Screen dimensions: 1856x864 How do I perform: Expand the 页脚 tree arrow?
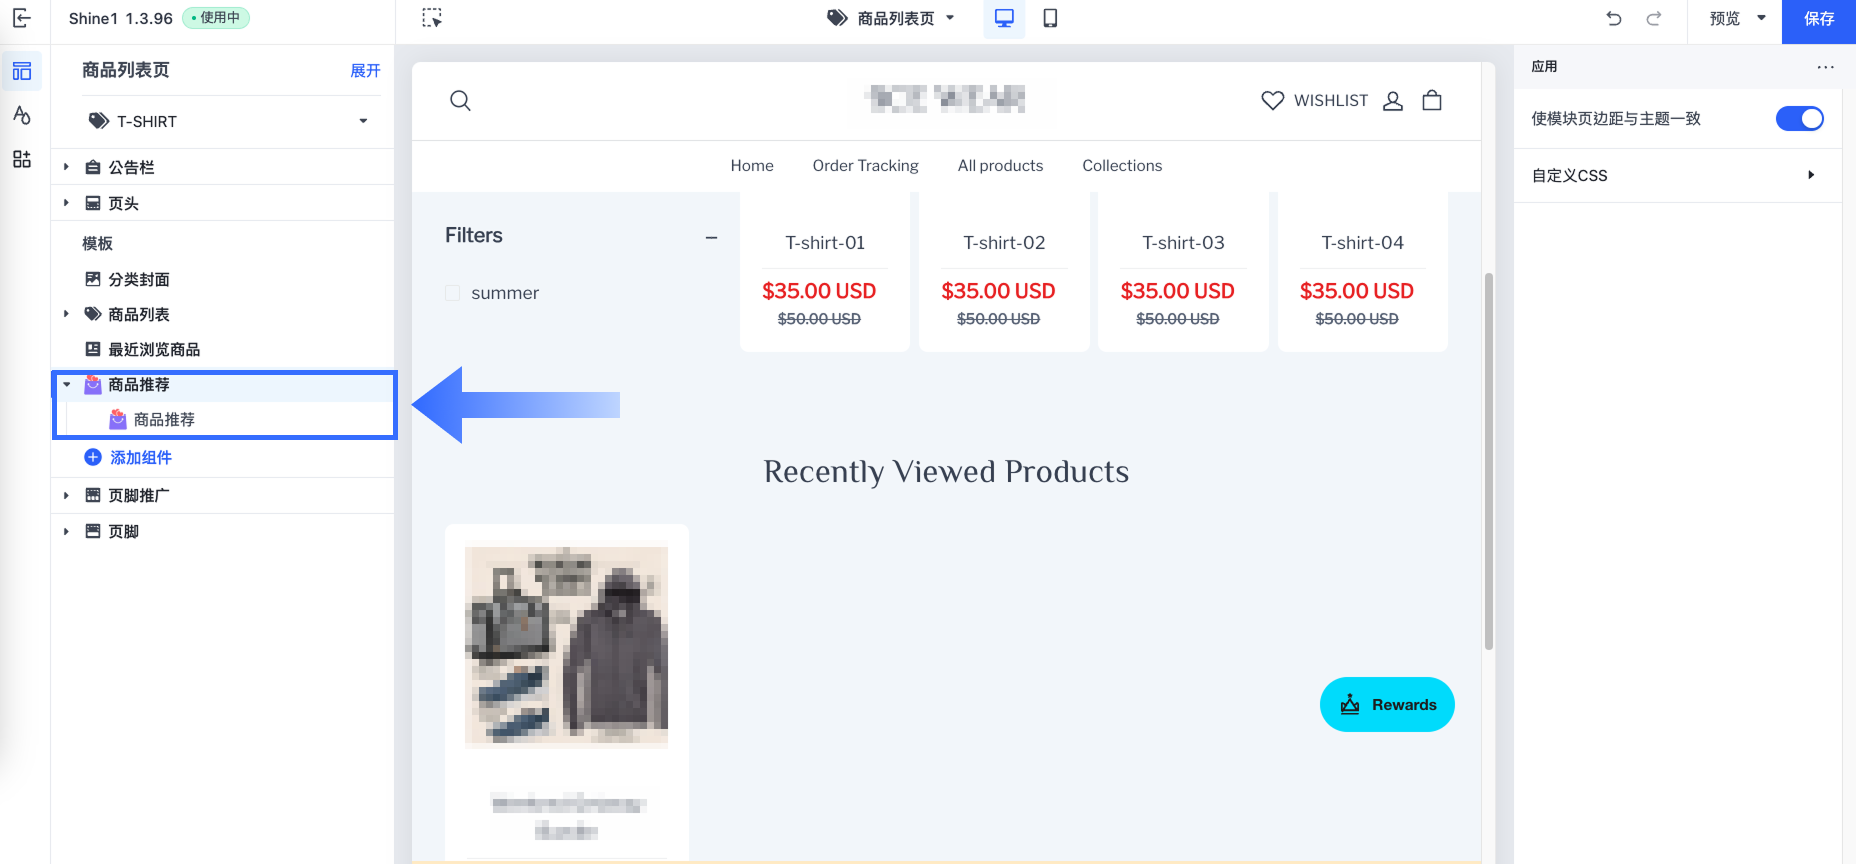tap(66, 531)
